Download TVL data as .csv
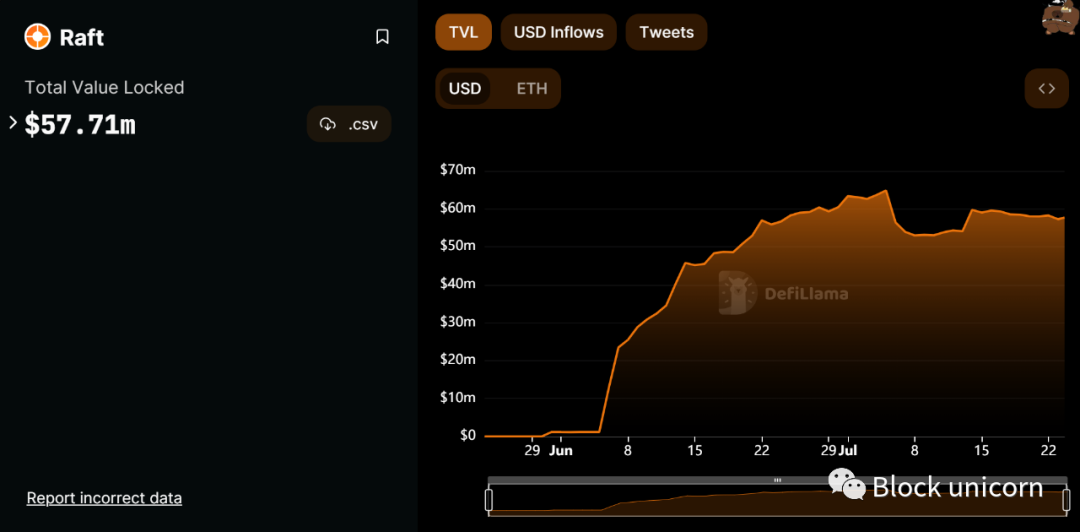1080x532 pixels. pos(349,124)
